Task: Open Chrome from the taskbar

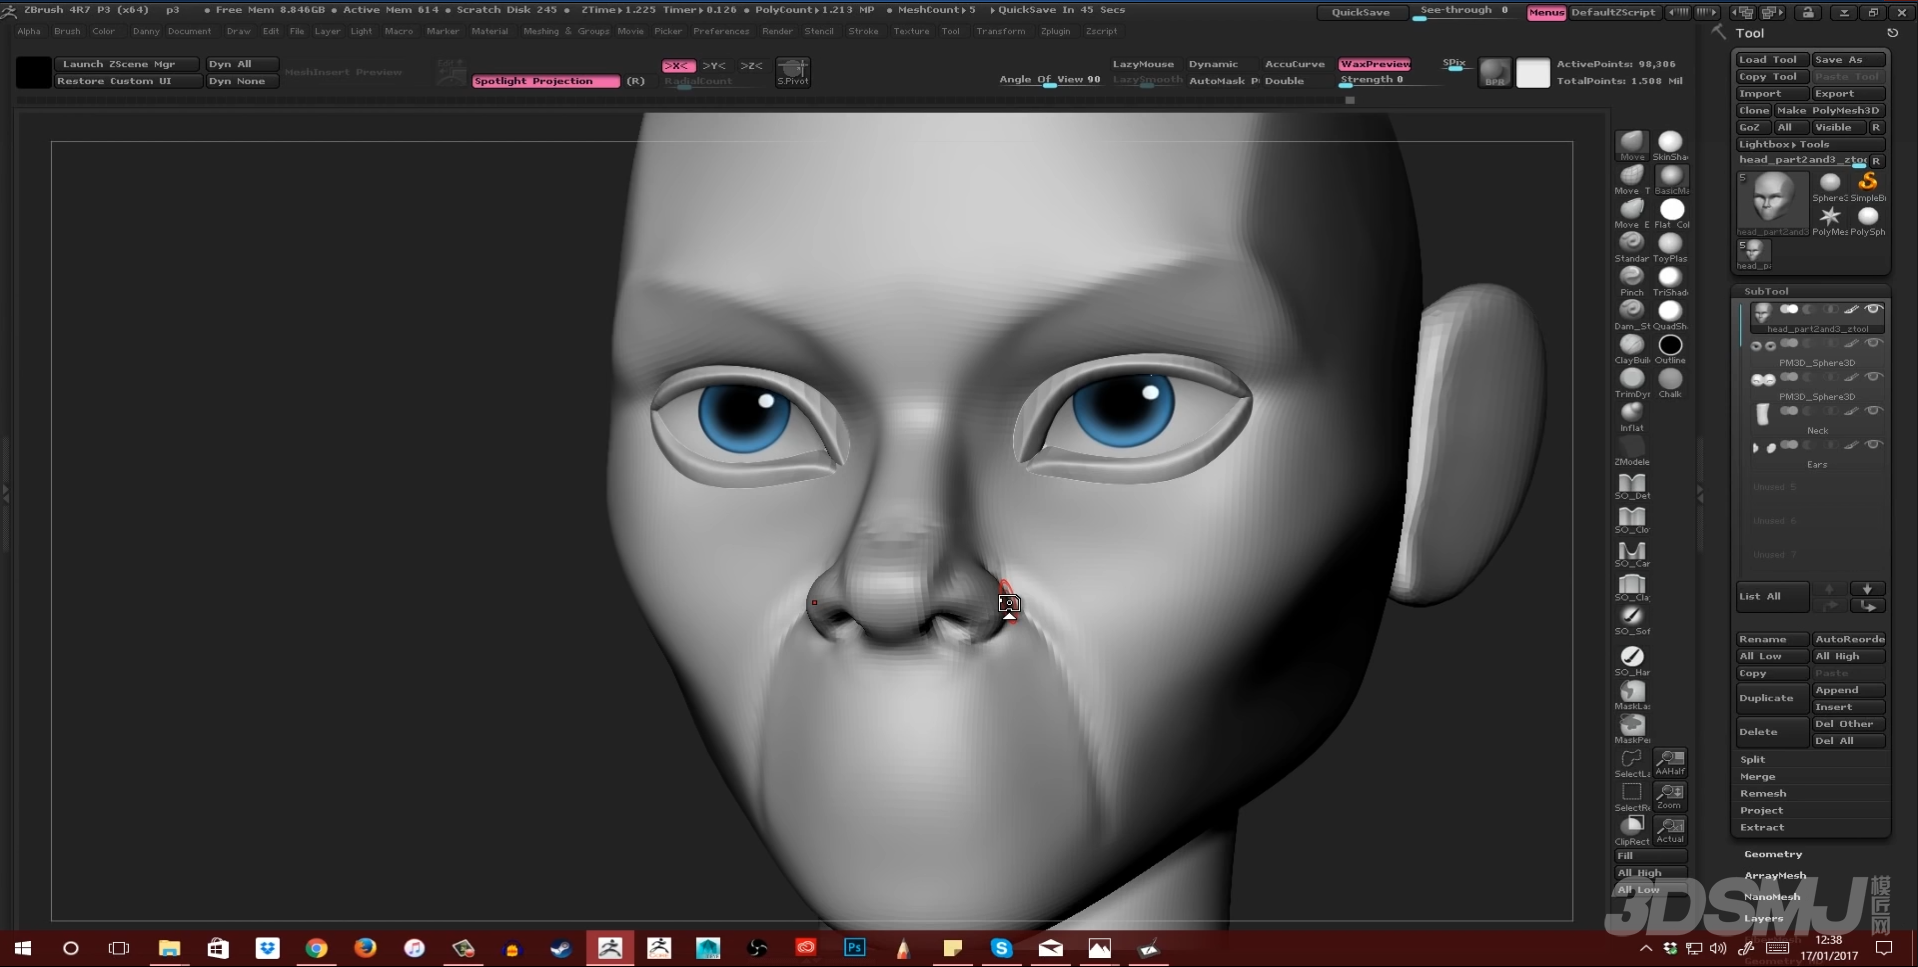Action: coord(316,947)
